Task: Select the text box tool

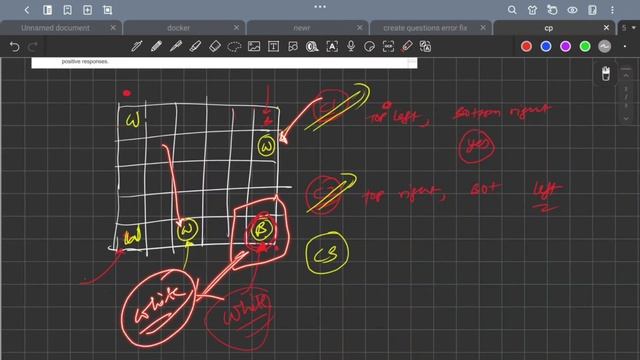Action: tap(273, 47)
